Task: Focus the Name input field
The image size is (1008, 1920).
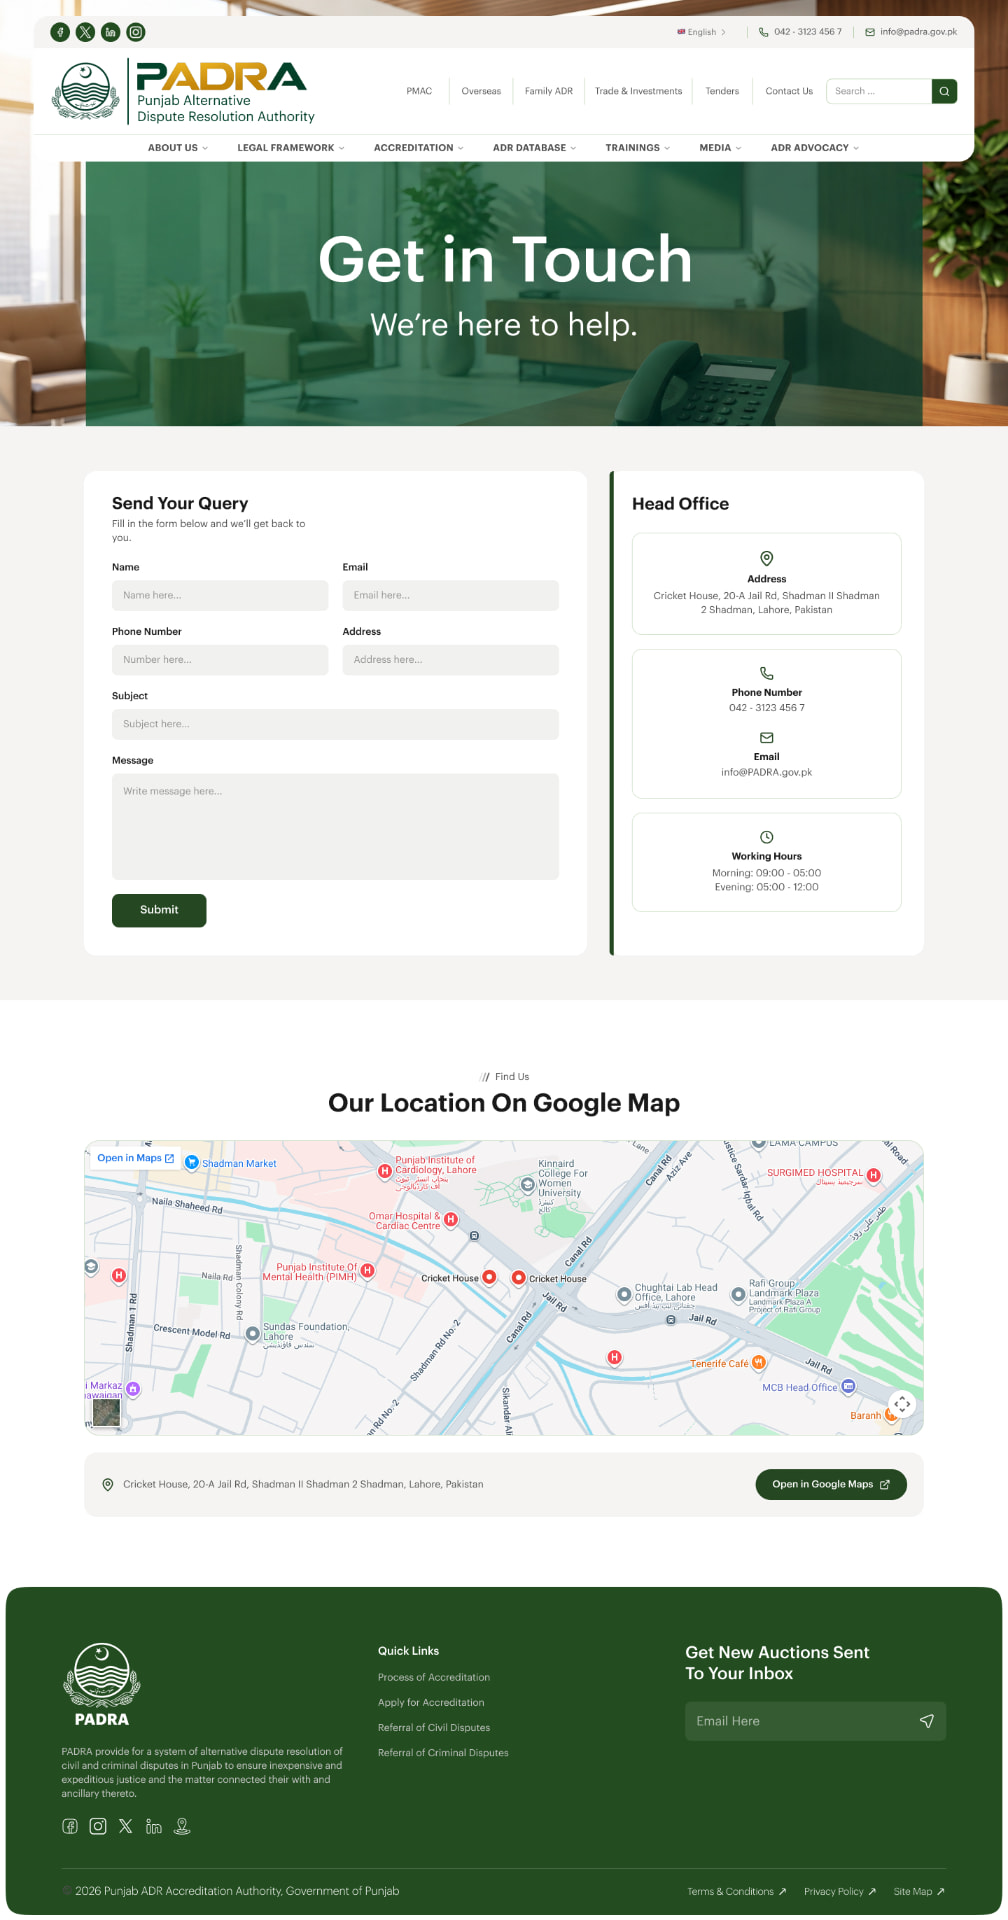Action: coord(220,596)
